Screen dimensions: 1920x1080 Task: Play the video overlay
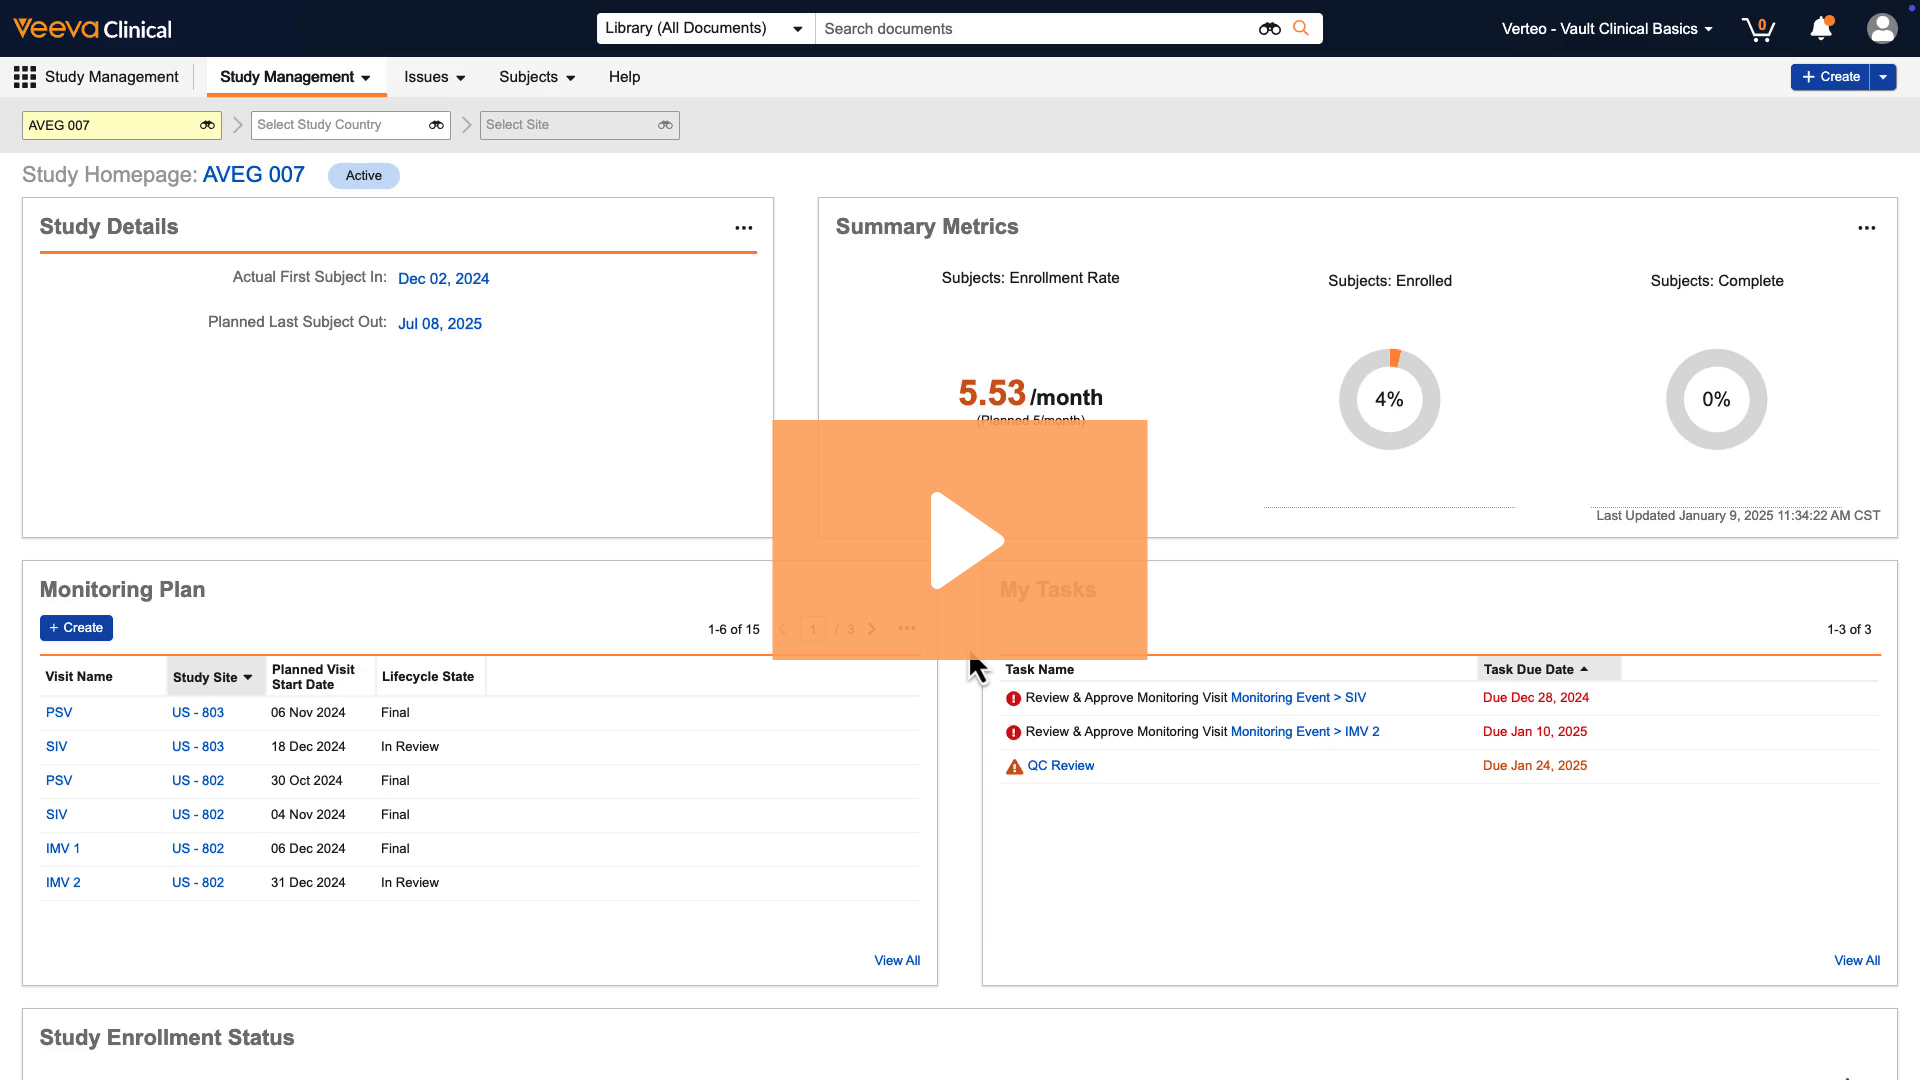tap(960, 540)
